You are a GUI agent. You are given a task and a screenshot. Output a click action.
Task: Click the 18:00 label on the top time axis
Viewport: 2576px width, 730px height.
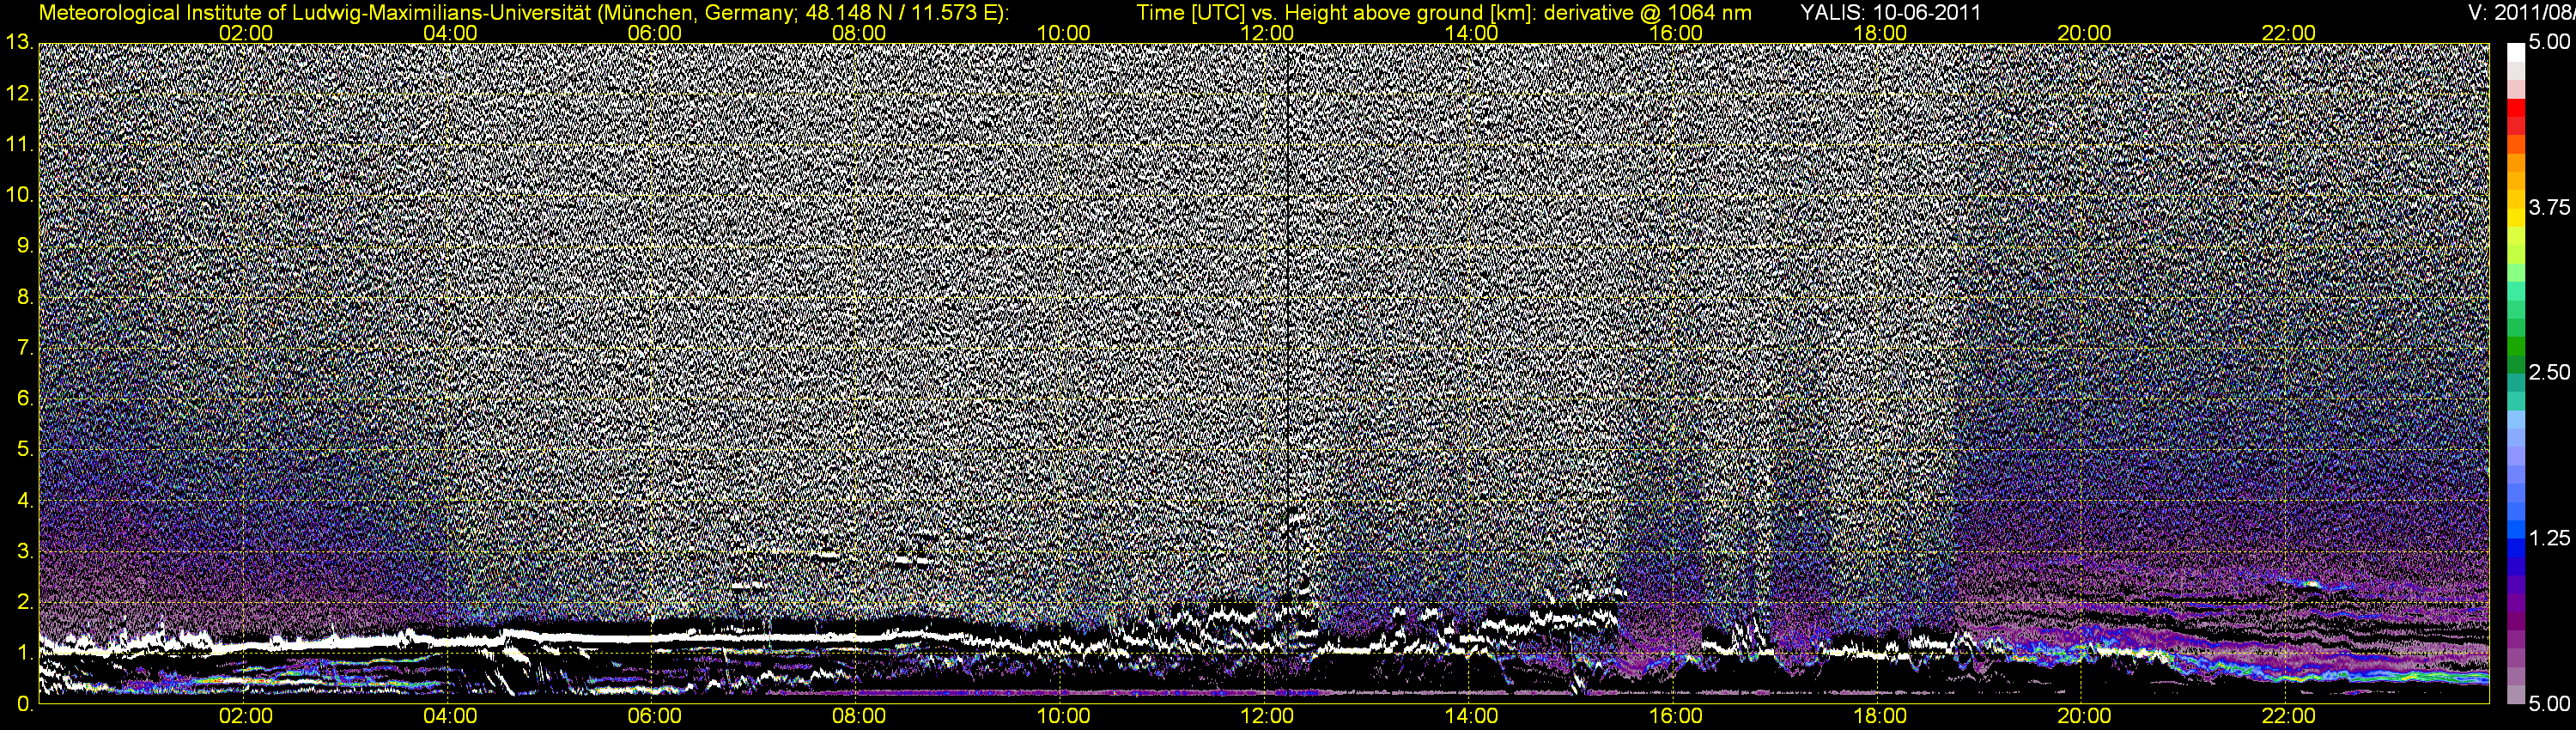1880,33
